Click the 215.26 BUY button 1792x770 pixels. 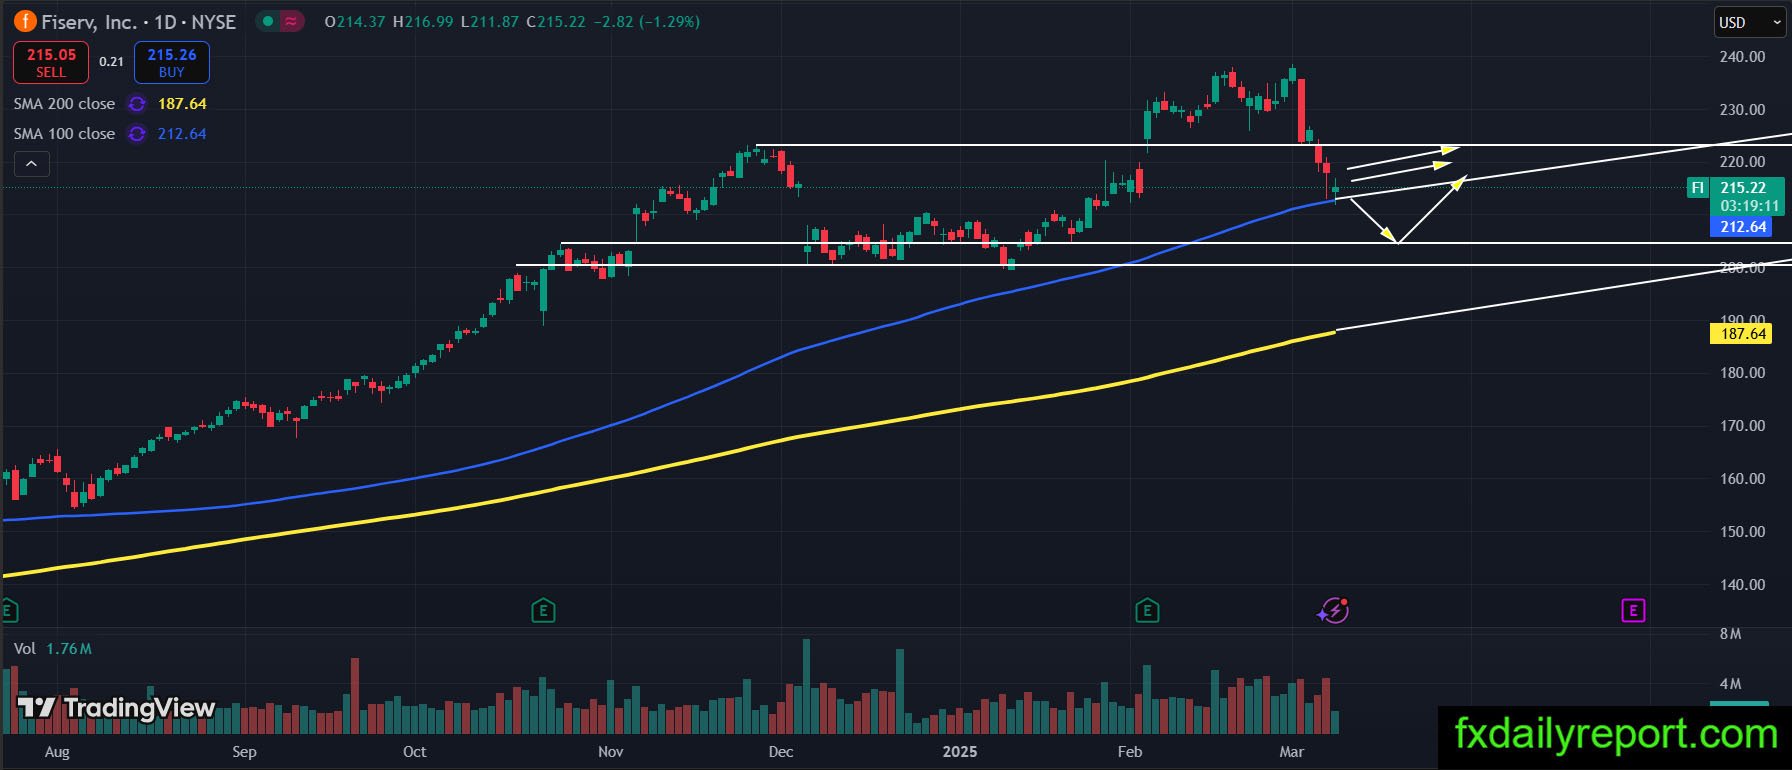point(172,62)
